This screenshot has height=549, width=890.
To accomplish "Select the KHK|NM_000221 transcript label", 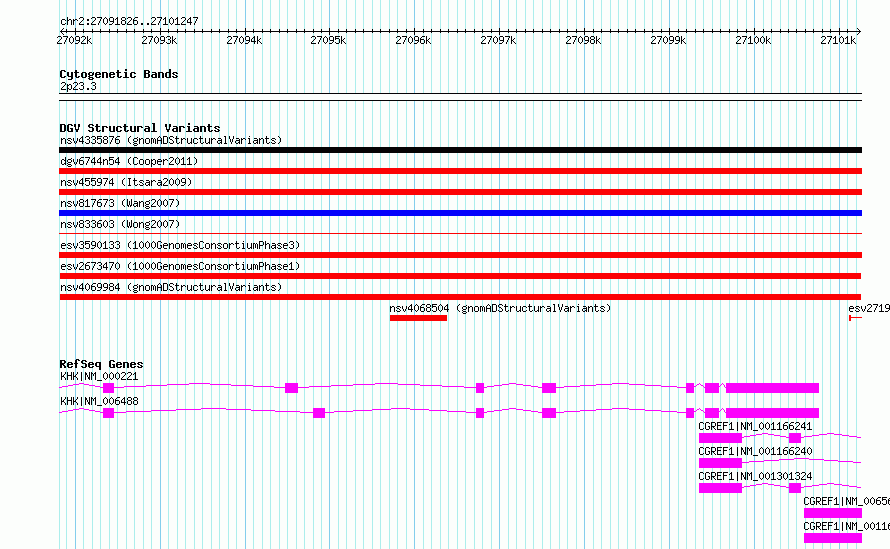I will [x=99, y=376].
